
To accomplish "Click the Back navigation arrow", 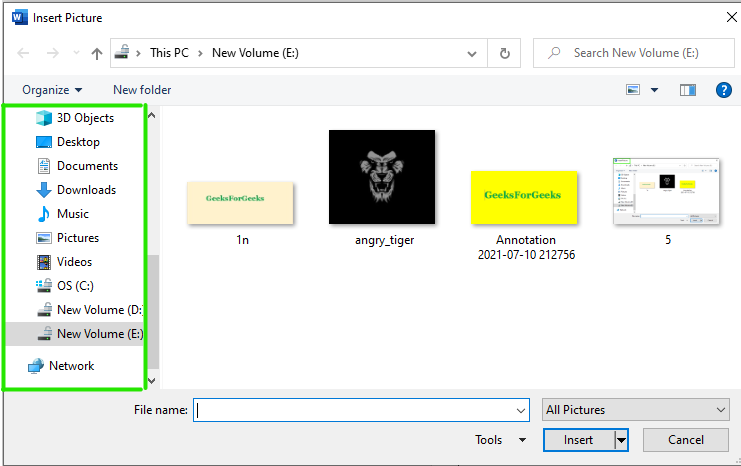I will pyautogui.click(x=23, y=53).
